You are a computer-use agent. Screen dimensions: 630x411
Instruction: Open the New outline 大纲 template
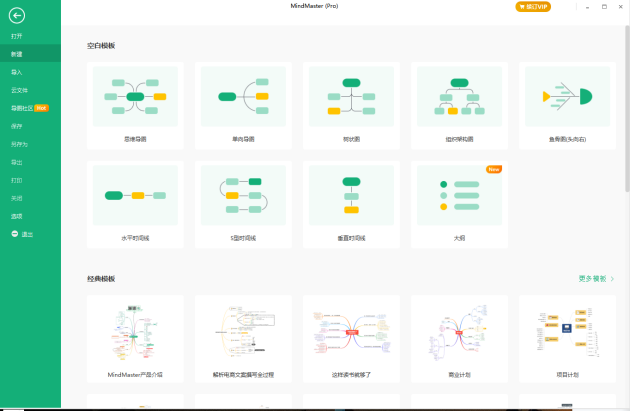click(x=459, y=204)
